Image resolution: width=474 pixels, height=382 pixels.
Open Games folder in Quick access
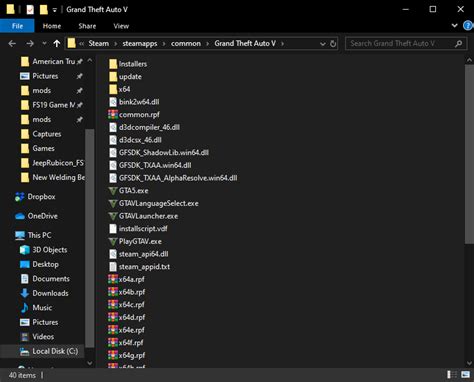[38, 148]
